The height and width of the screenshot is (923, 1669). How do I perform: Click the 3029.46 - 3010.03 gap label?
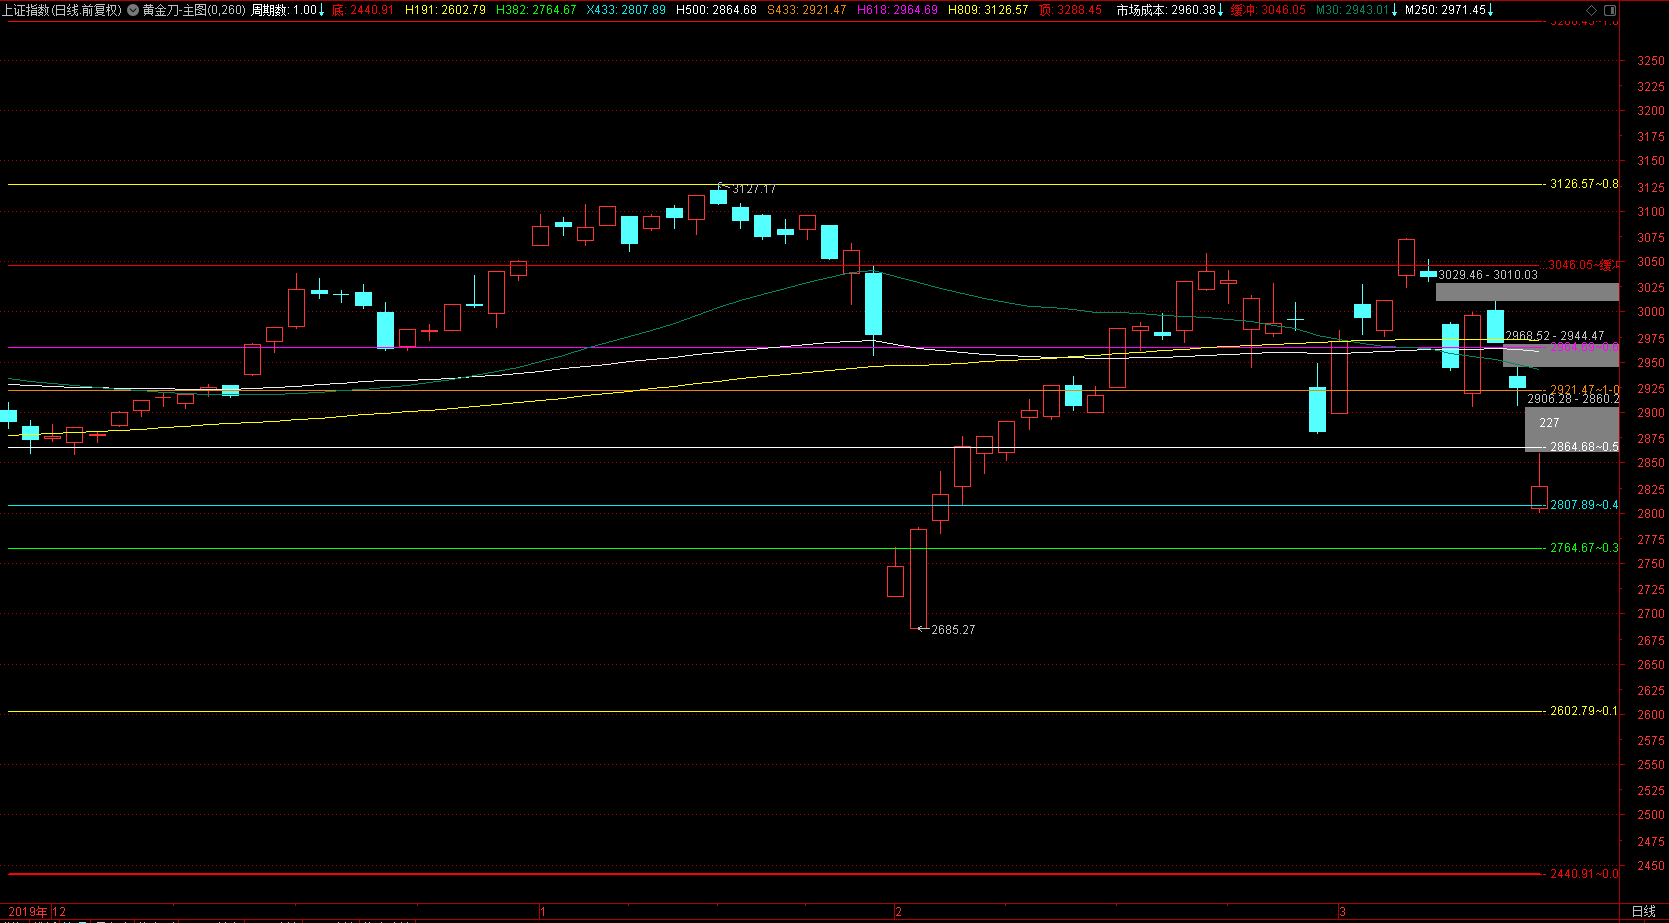coord(1488,275)
